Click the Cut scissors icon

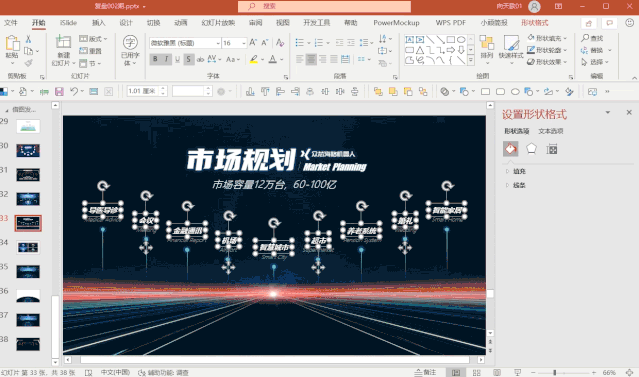(28, 39)
